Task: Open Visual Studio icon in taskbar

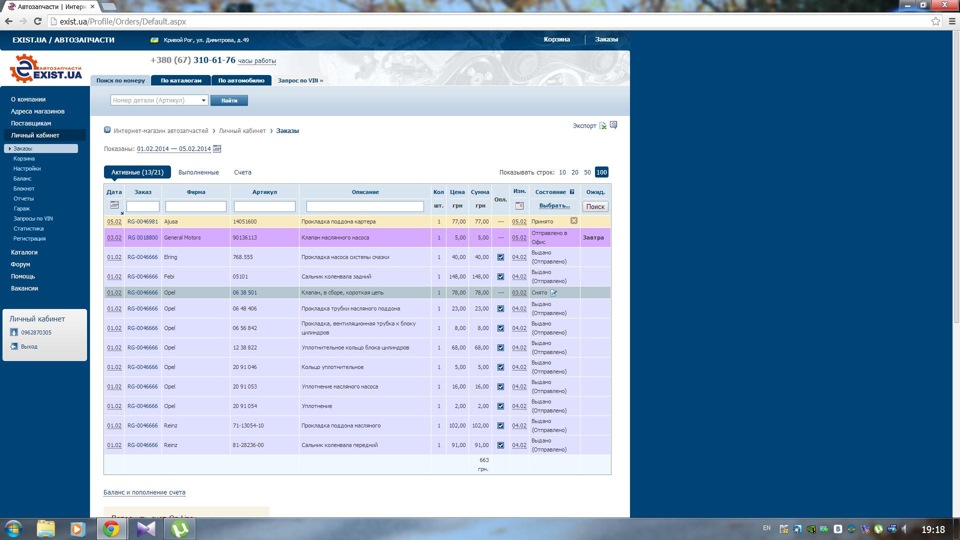Action: click(146, 528)
